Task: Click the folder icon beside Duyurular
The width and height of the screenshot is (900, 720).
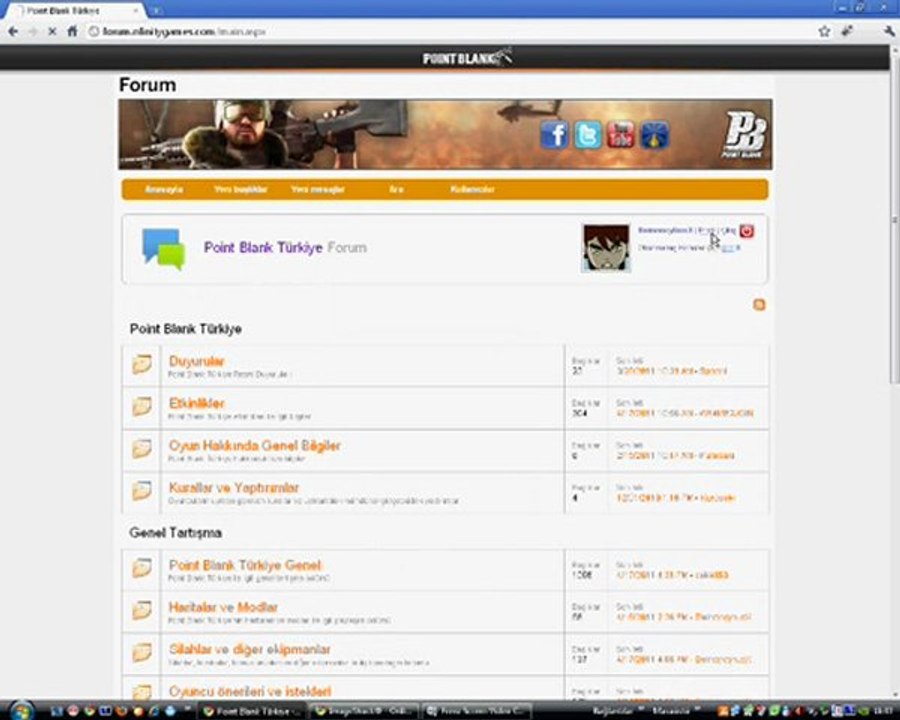Action: (x=142, y=364)
